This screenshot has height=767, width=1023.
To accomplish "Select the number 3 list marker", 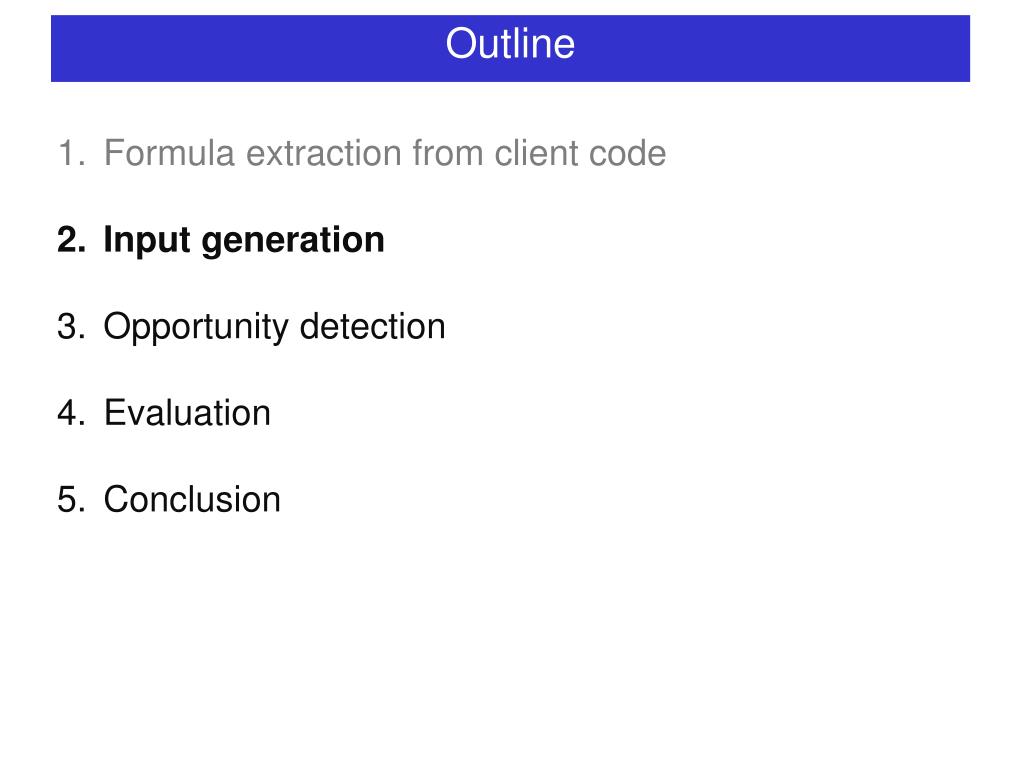I will 71,326.
